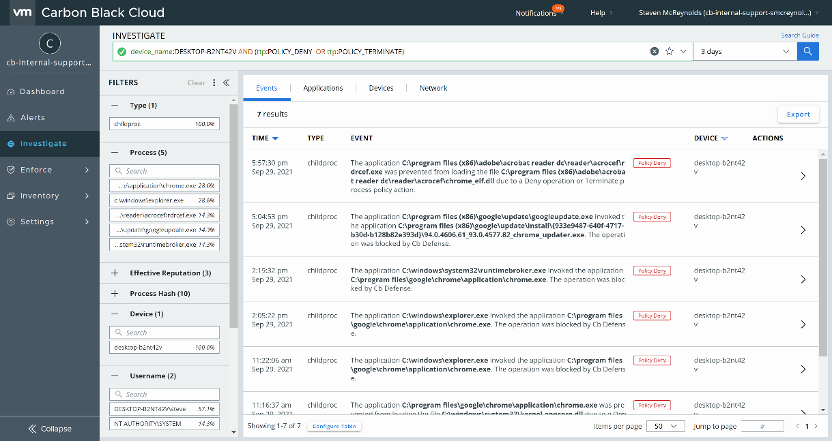
Task: Open the Help menu
Action: tap(600, 13)
